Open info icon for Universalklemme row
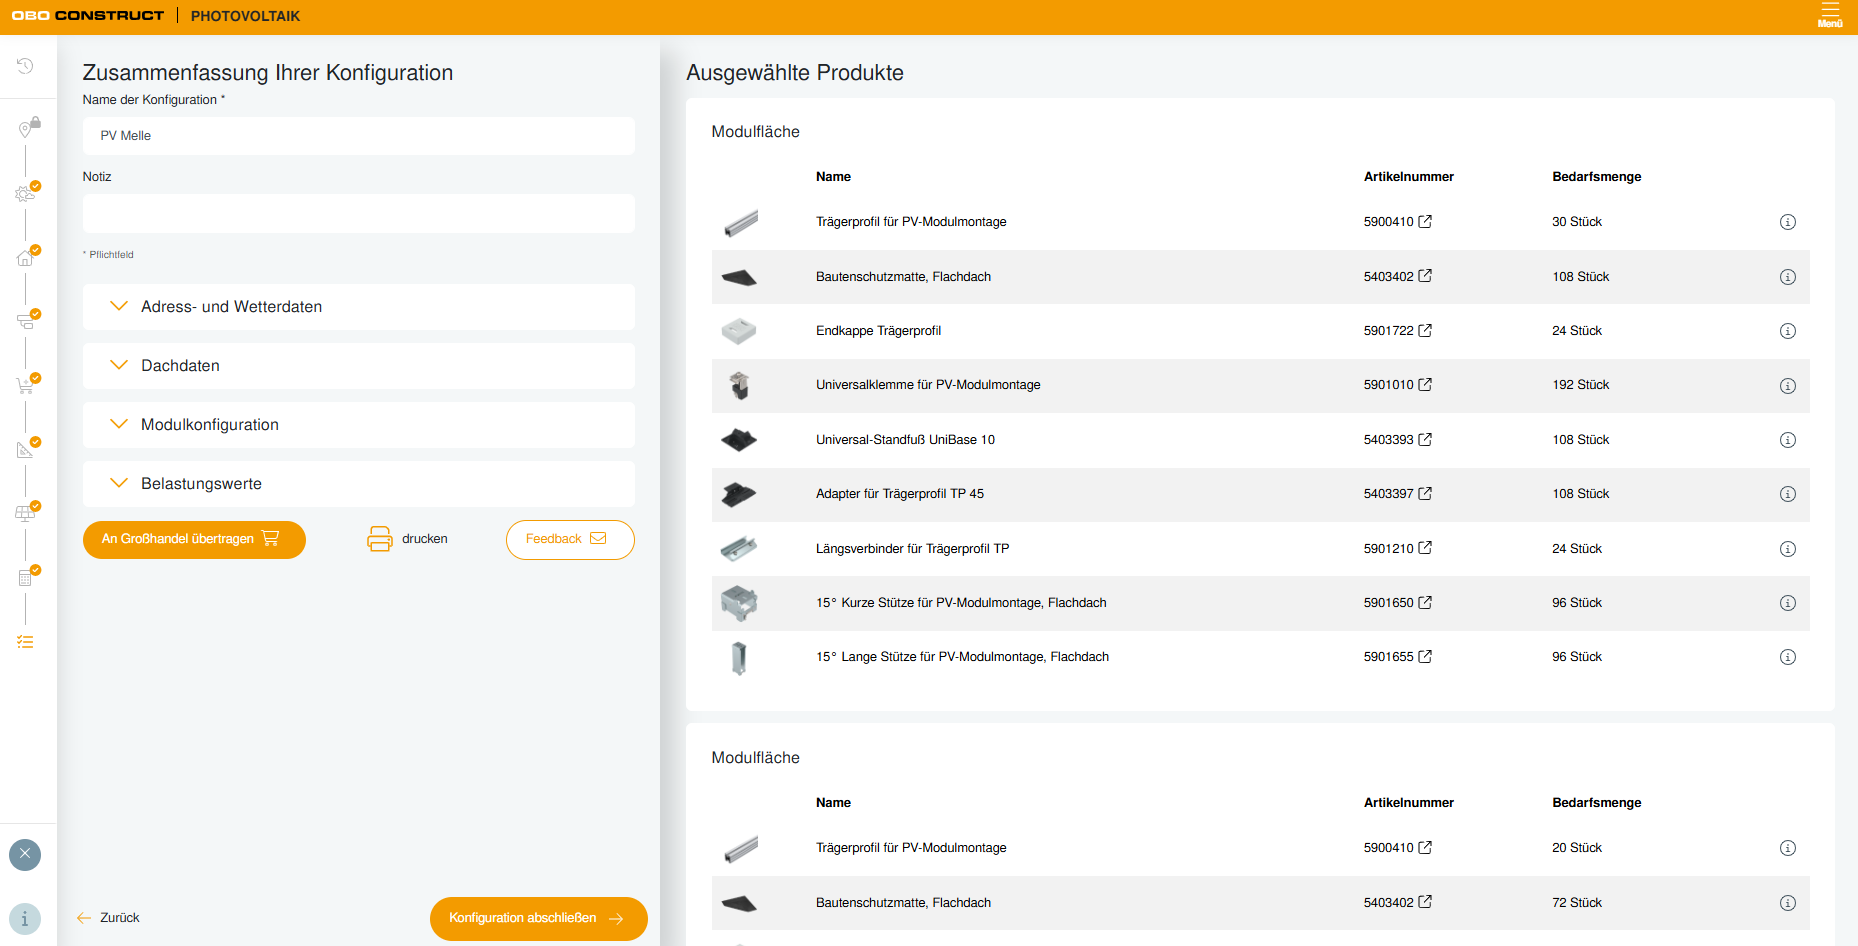Screen dimensions: 1858x946 point(1788,386)
